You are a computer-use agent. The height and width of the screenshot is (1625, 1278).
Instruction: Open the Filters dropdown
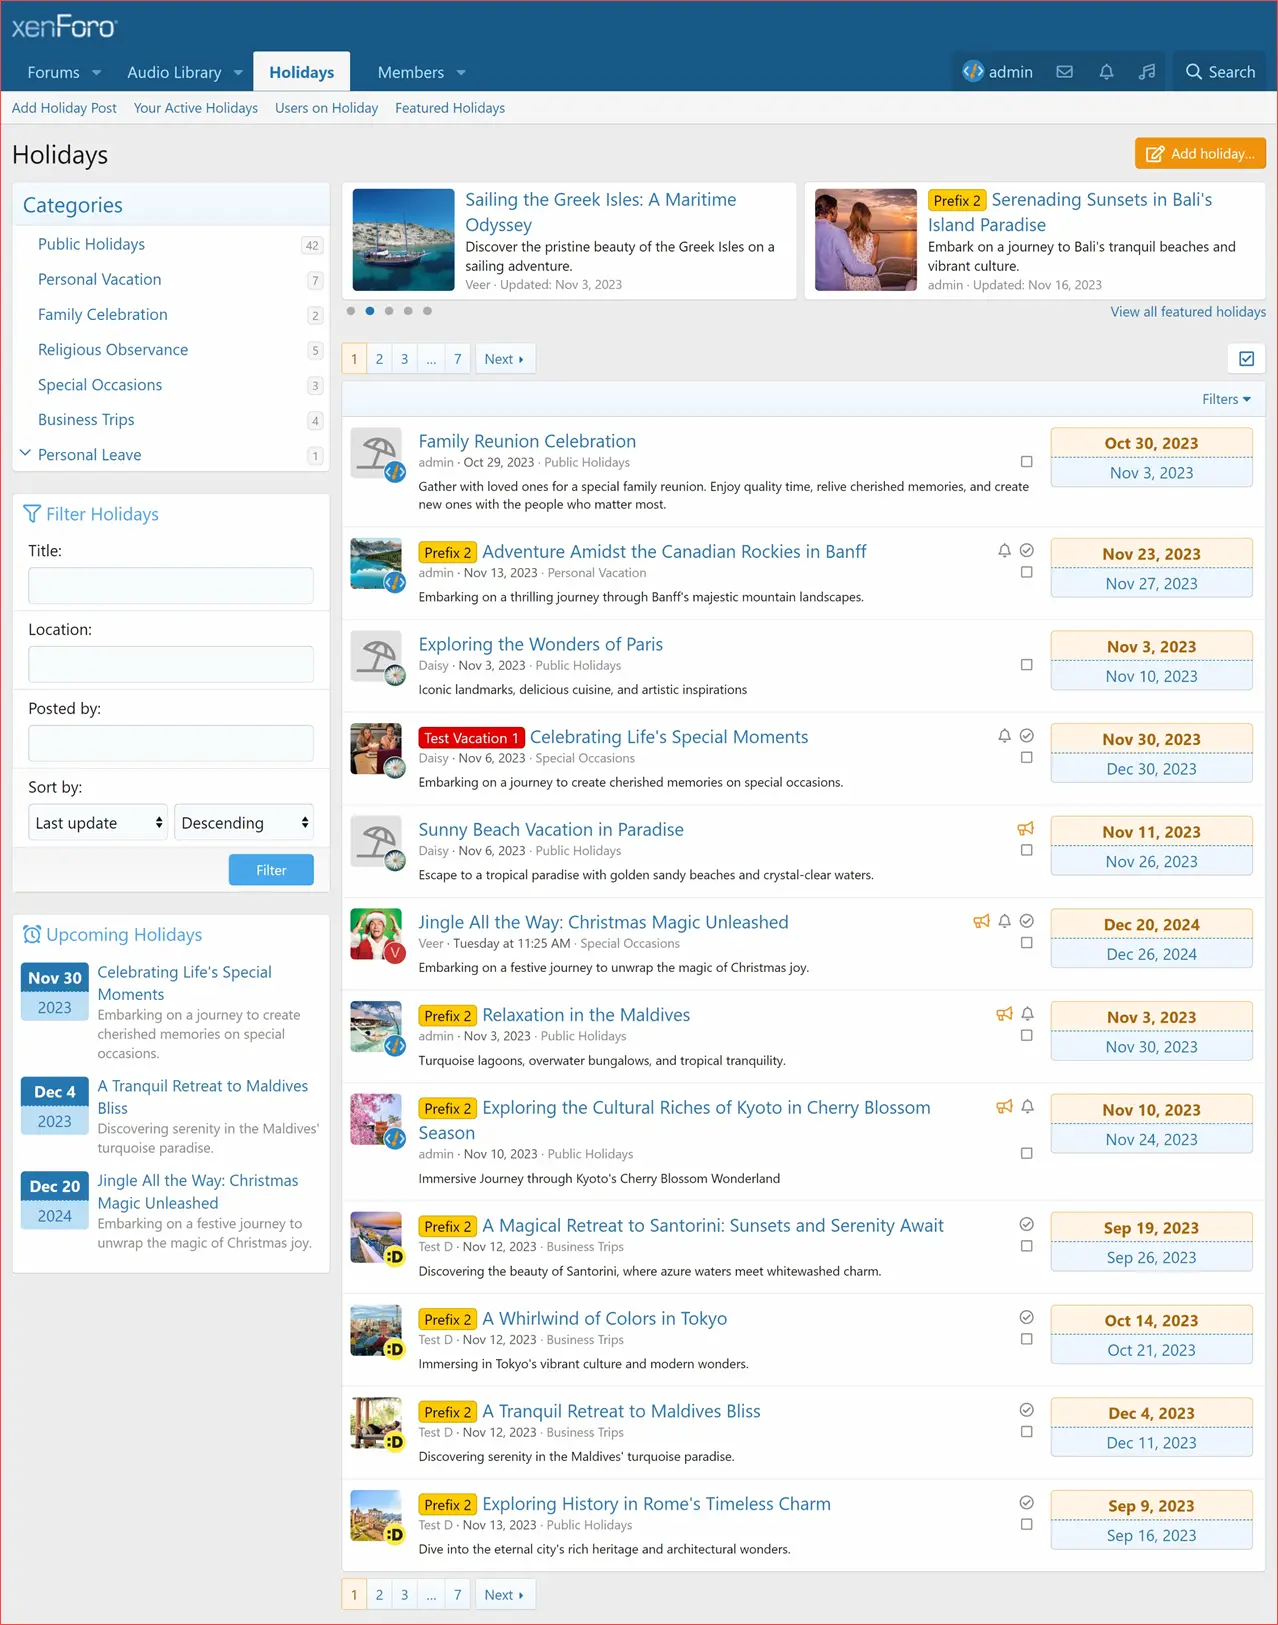tap(1225, 399)
